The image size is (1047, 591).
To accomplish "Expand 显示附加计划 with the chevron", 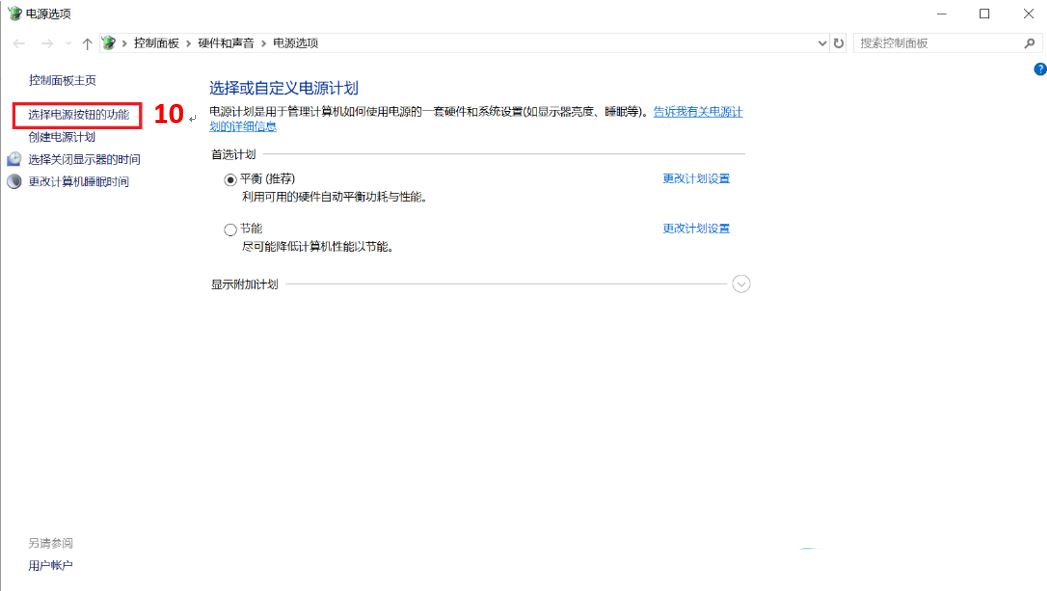I will (740, 285).
